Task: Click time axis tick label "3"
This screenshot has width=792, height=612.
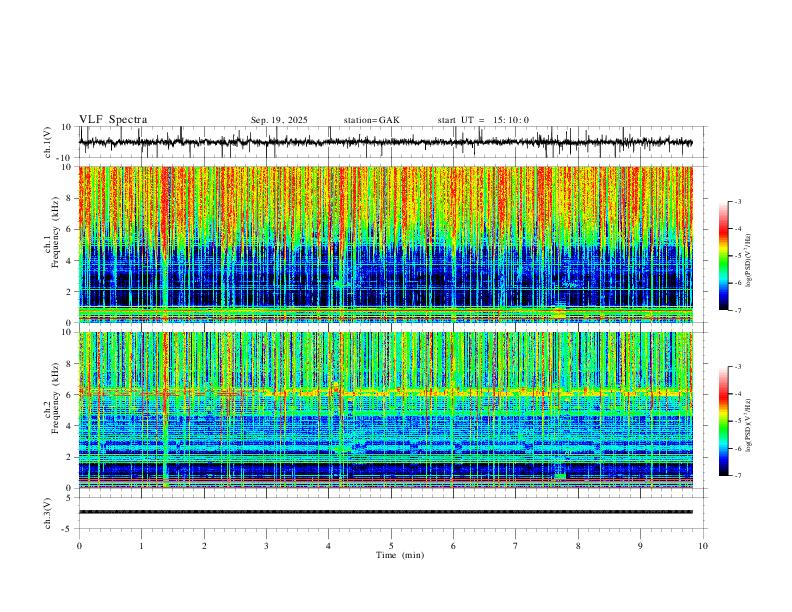Action: [x=266, y=546]
